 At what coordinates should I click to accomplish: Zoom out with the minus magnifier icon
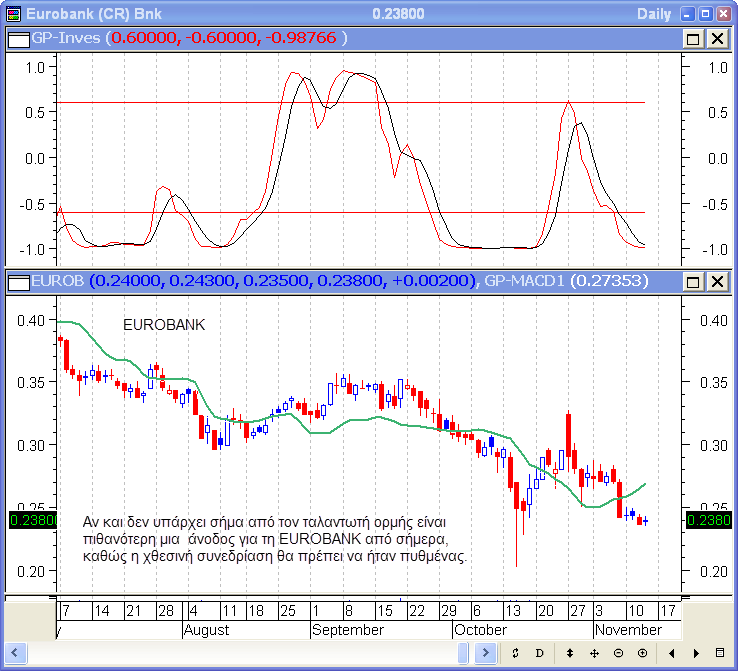pyautogui.click(x=618, y=653)
